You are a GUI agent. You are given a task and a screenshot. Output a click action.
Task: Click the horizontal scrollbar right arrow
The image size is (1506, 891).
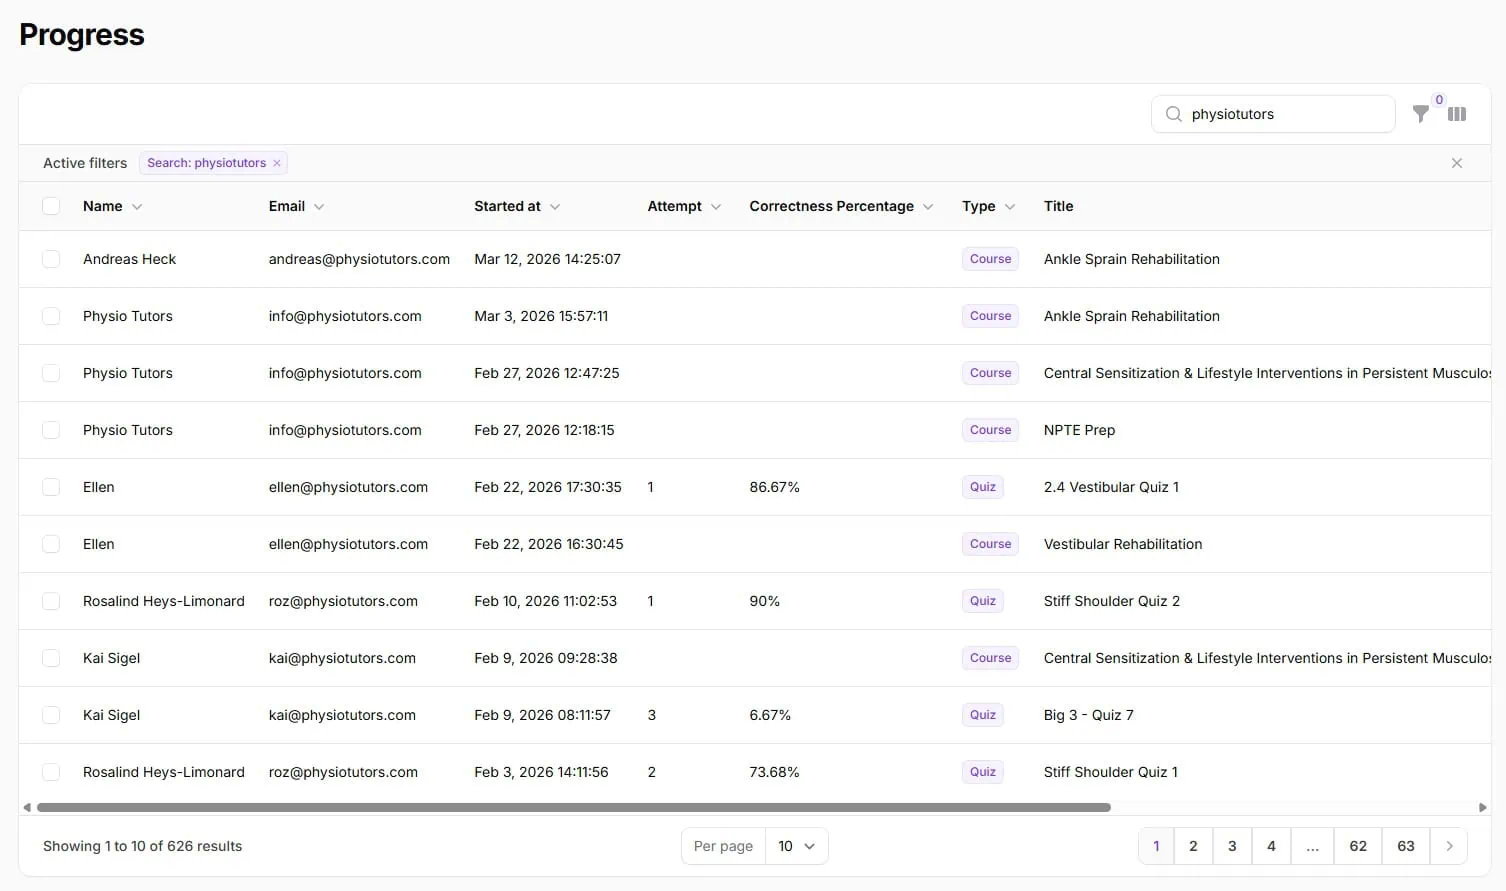(1483, 807)
